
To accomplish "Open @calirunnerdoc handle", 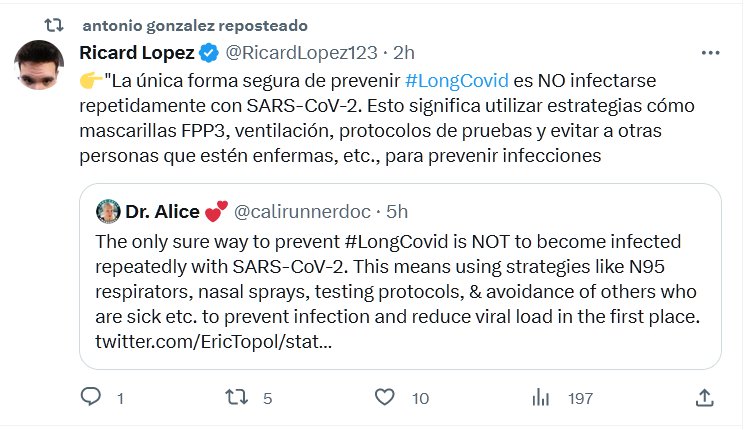I will tap(302, 212).
